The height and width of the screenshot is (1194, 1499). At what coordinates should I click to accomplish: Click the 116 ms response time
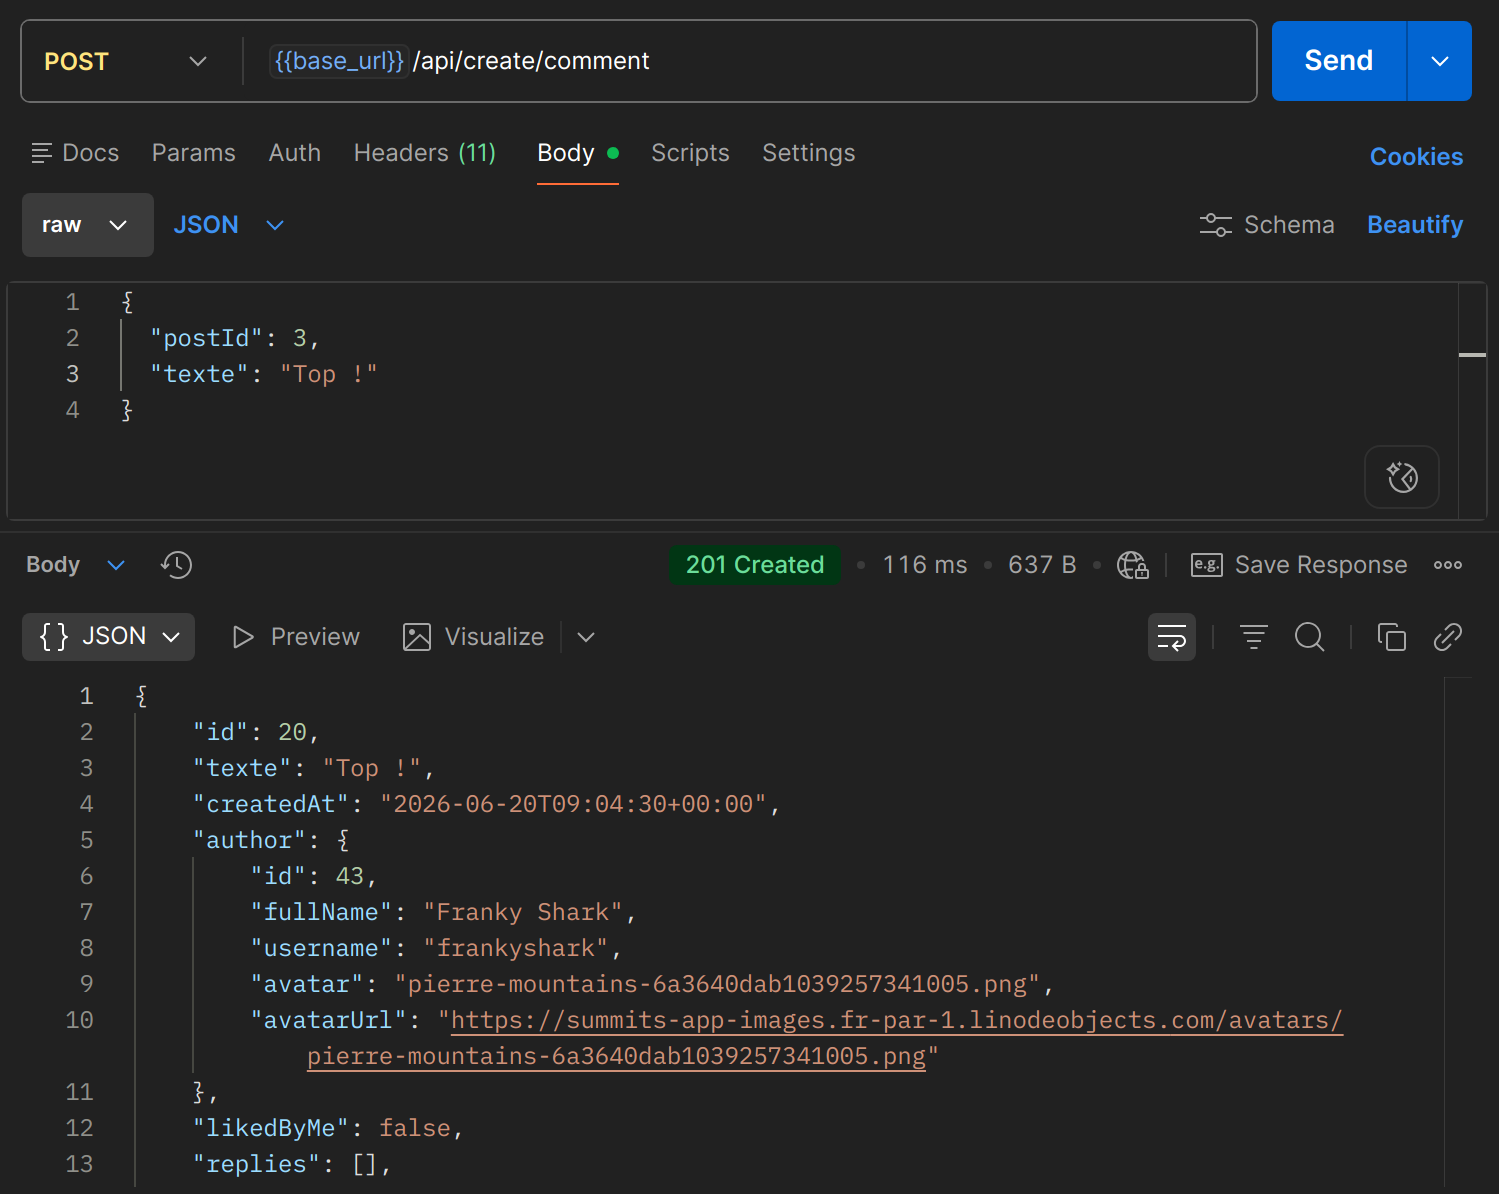click(925, 565)
